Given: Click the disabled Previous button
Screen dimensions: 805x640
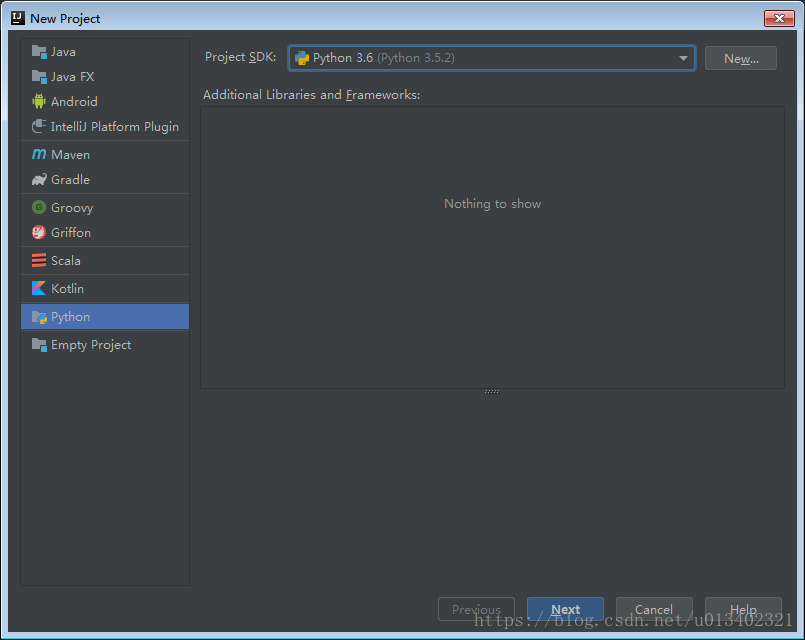Looking at the screenshot, I should coord(476,609).
